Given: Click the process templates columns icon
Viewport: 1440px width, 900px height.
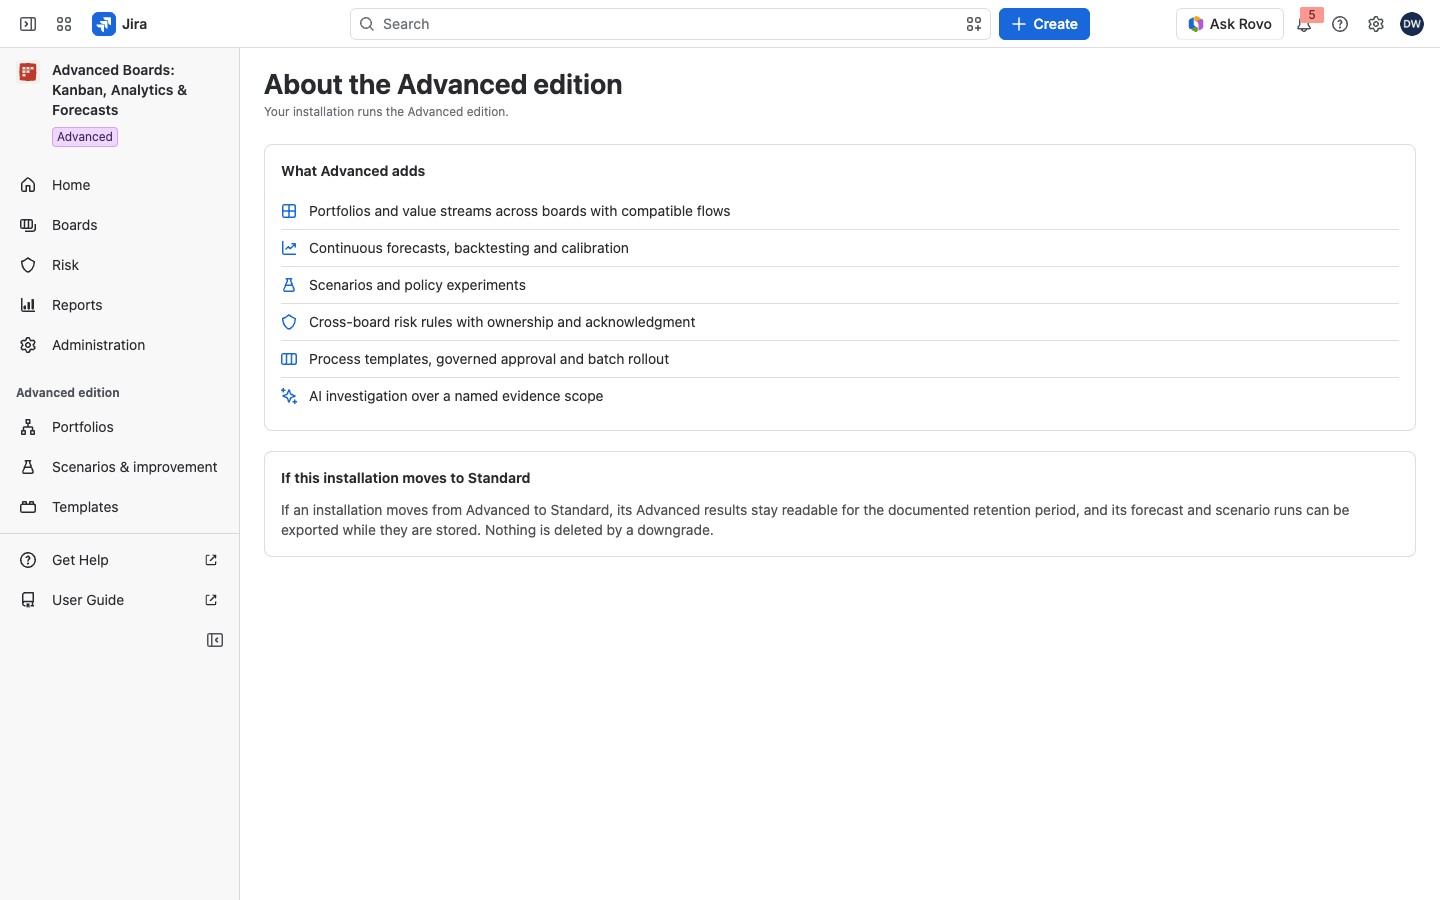Looking at the screenshot, I should (289, 359).
